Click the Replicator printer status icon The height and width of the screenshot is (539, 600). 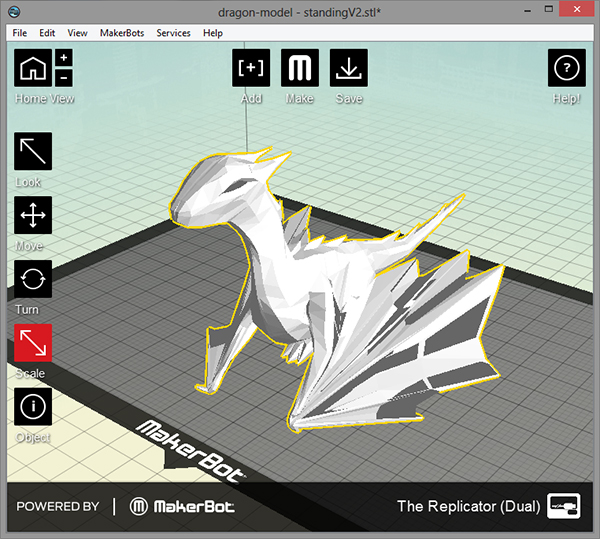(564, 506)
